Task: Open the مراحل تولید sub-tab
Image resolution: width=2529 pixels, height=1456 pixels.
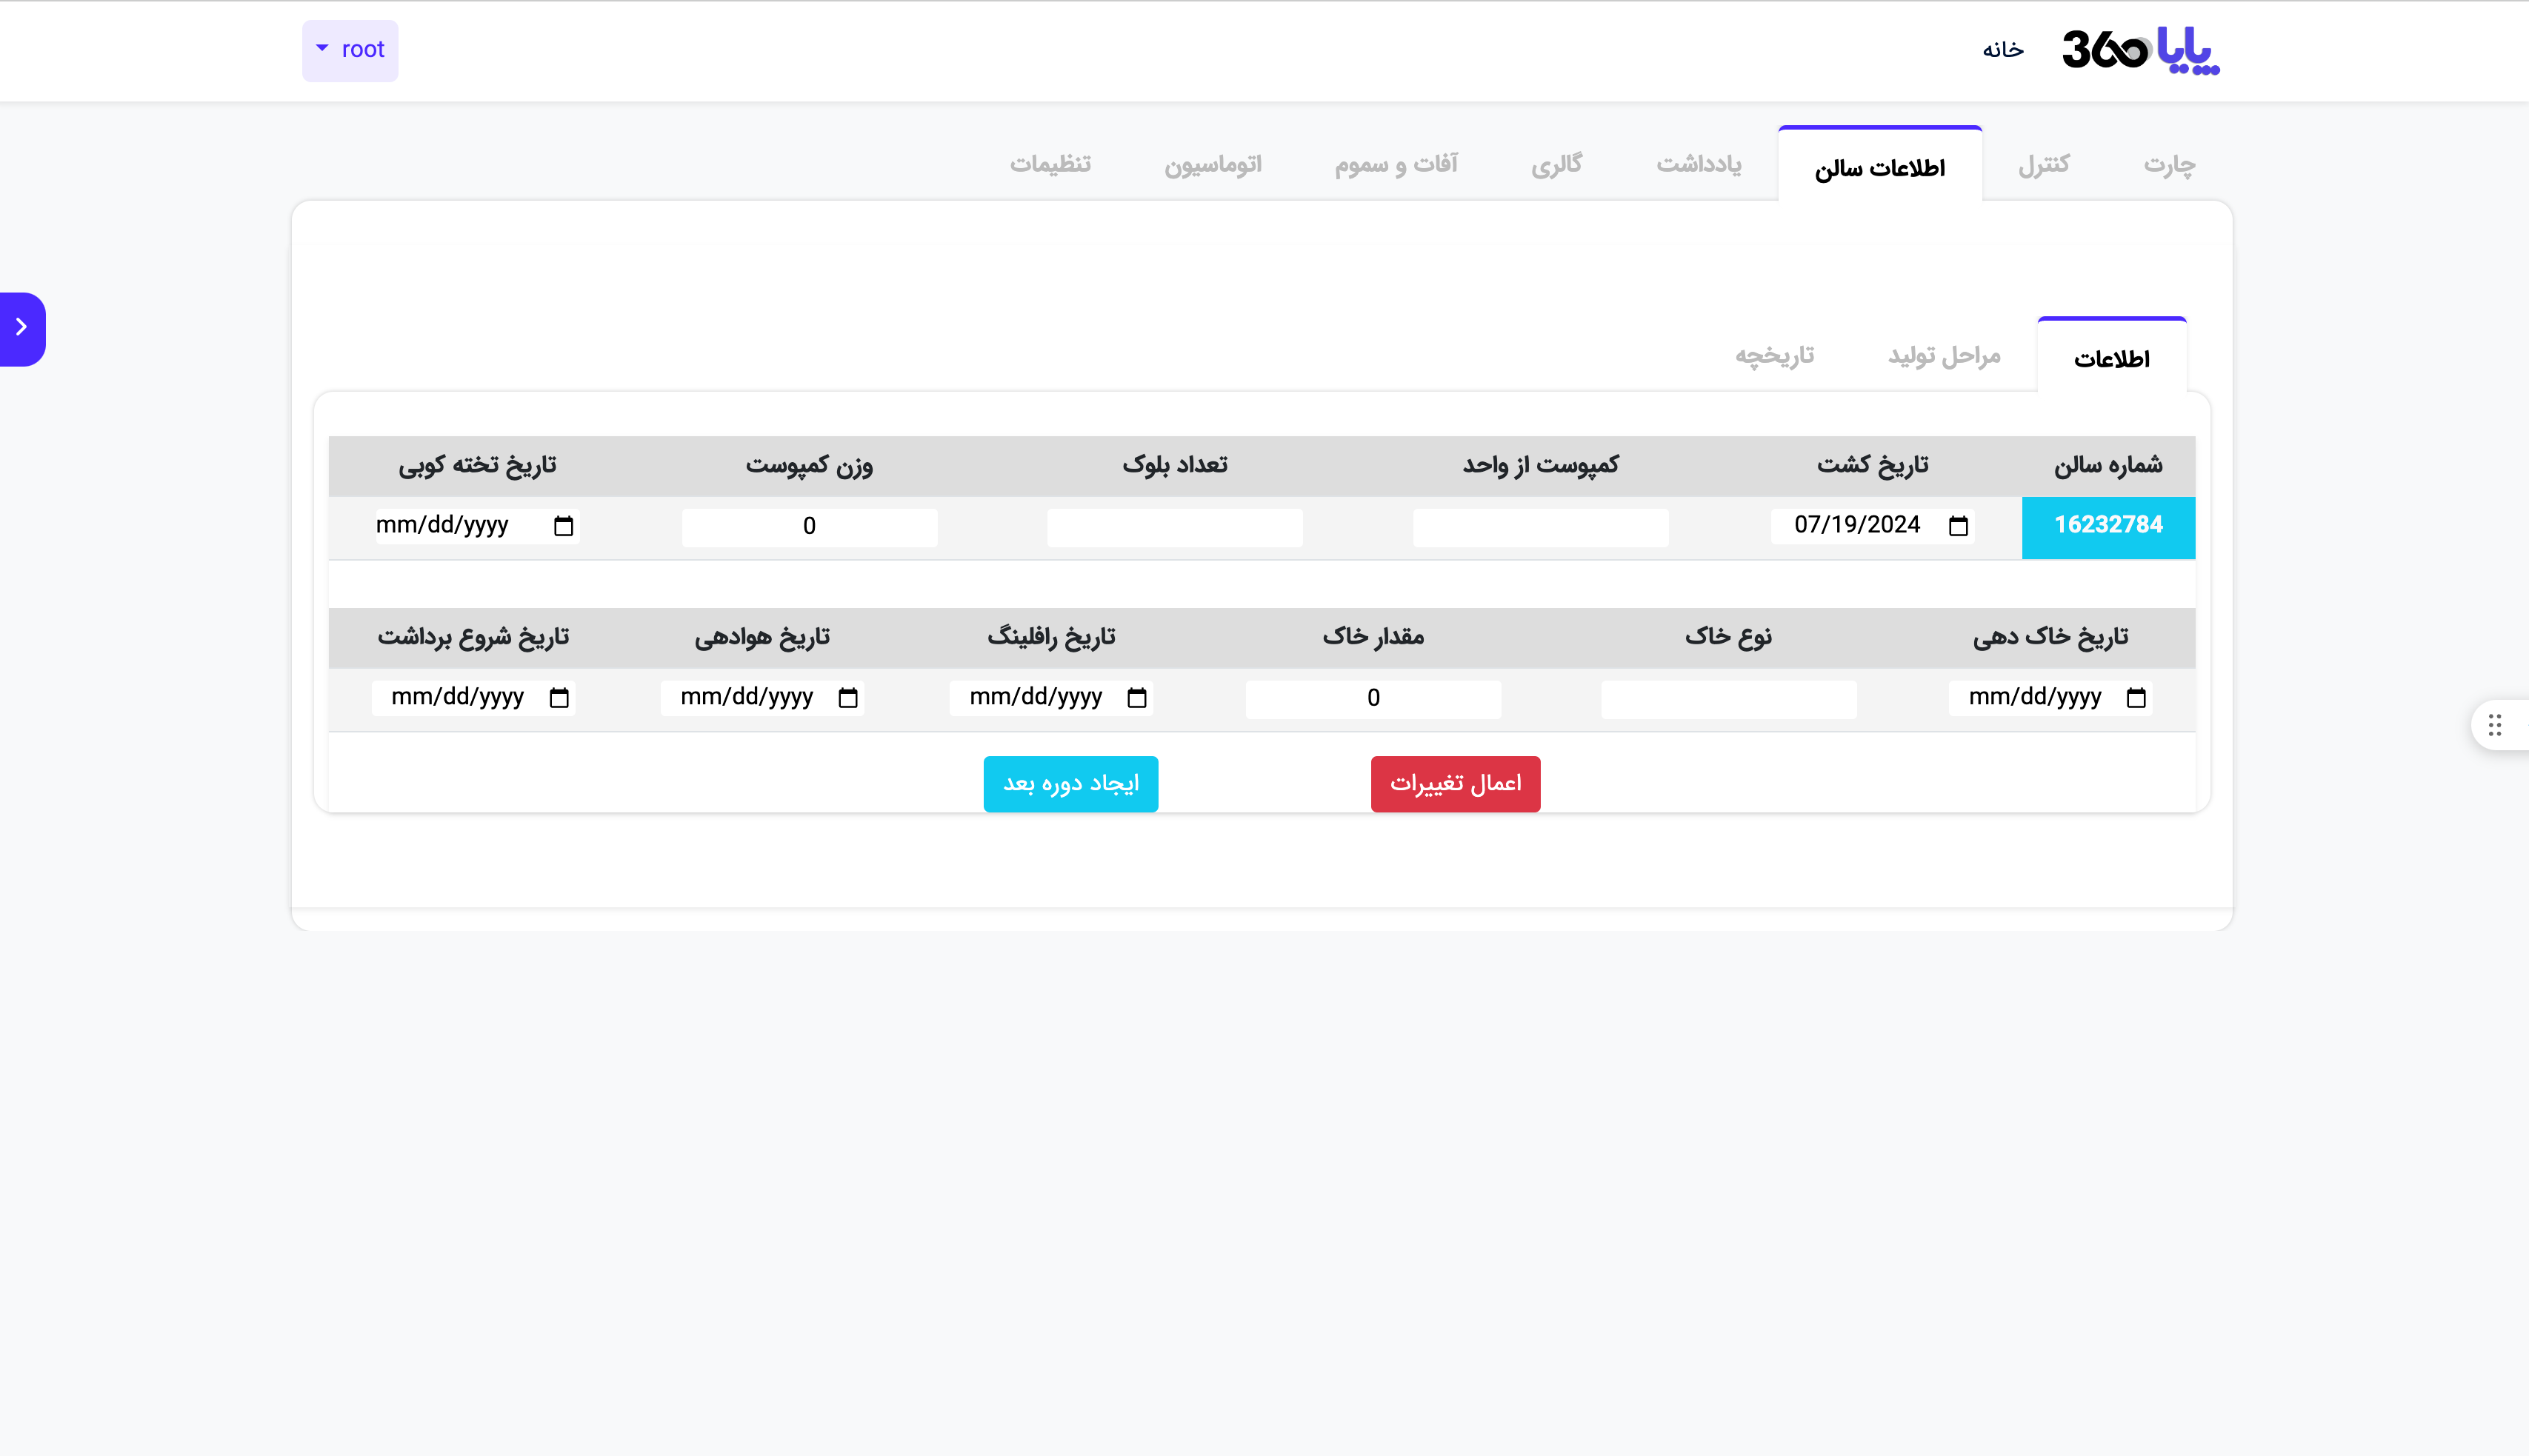Action: (x=1944, y=356)
